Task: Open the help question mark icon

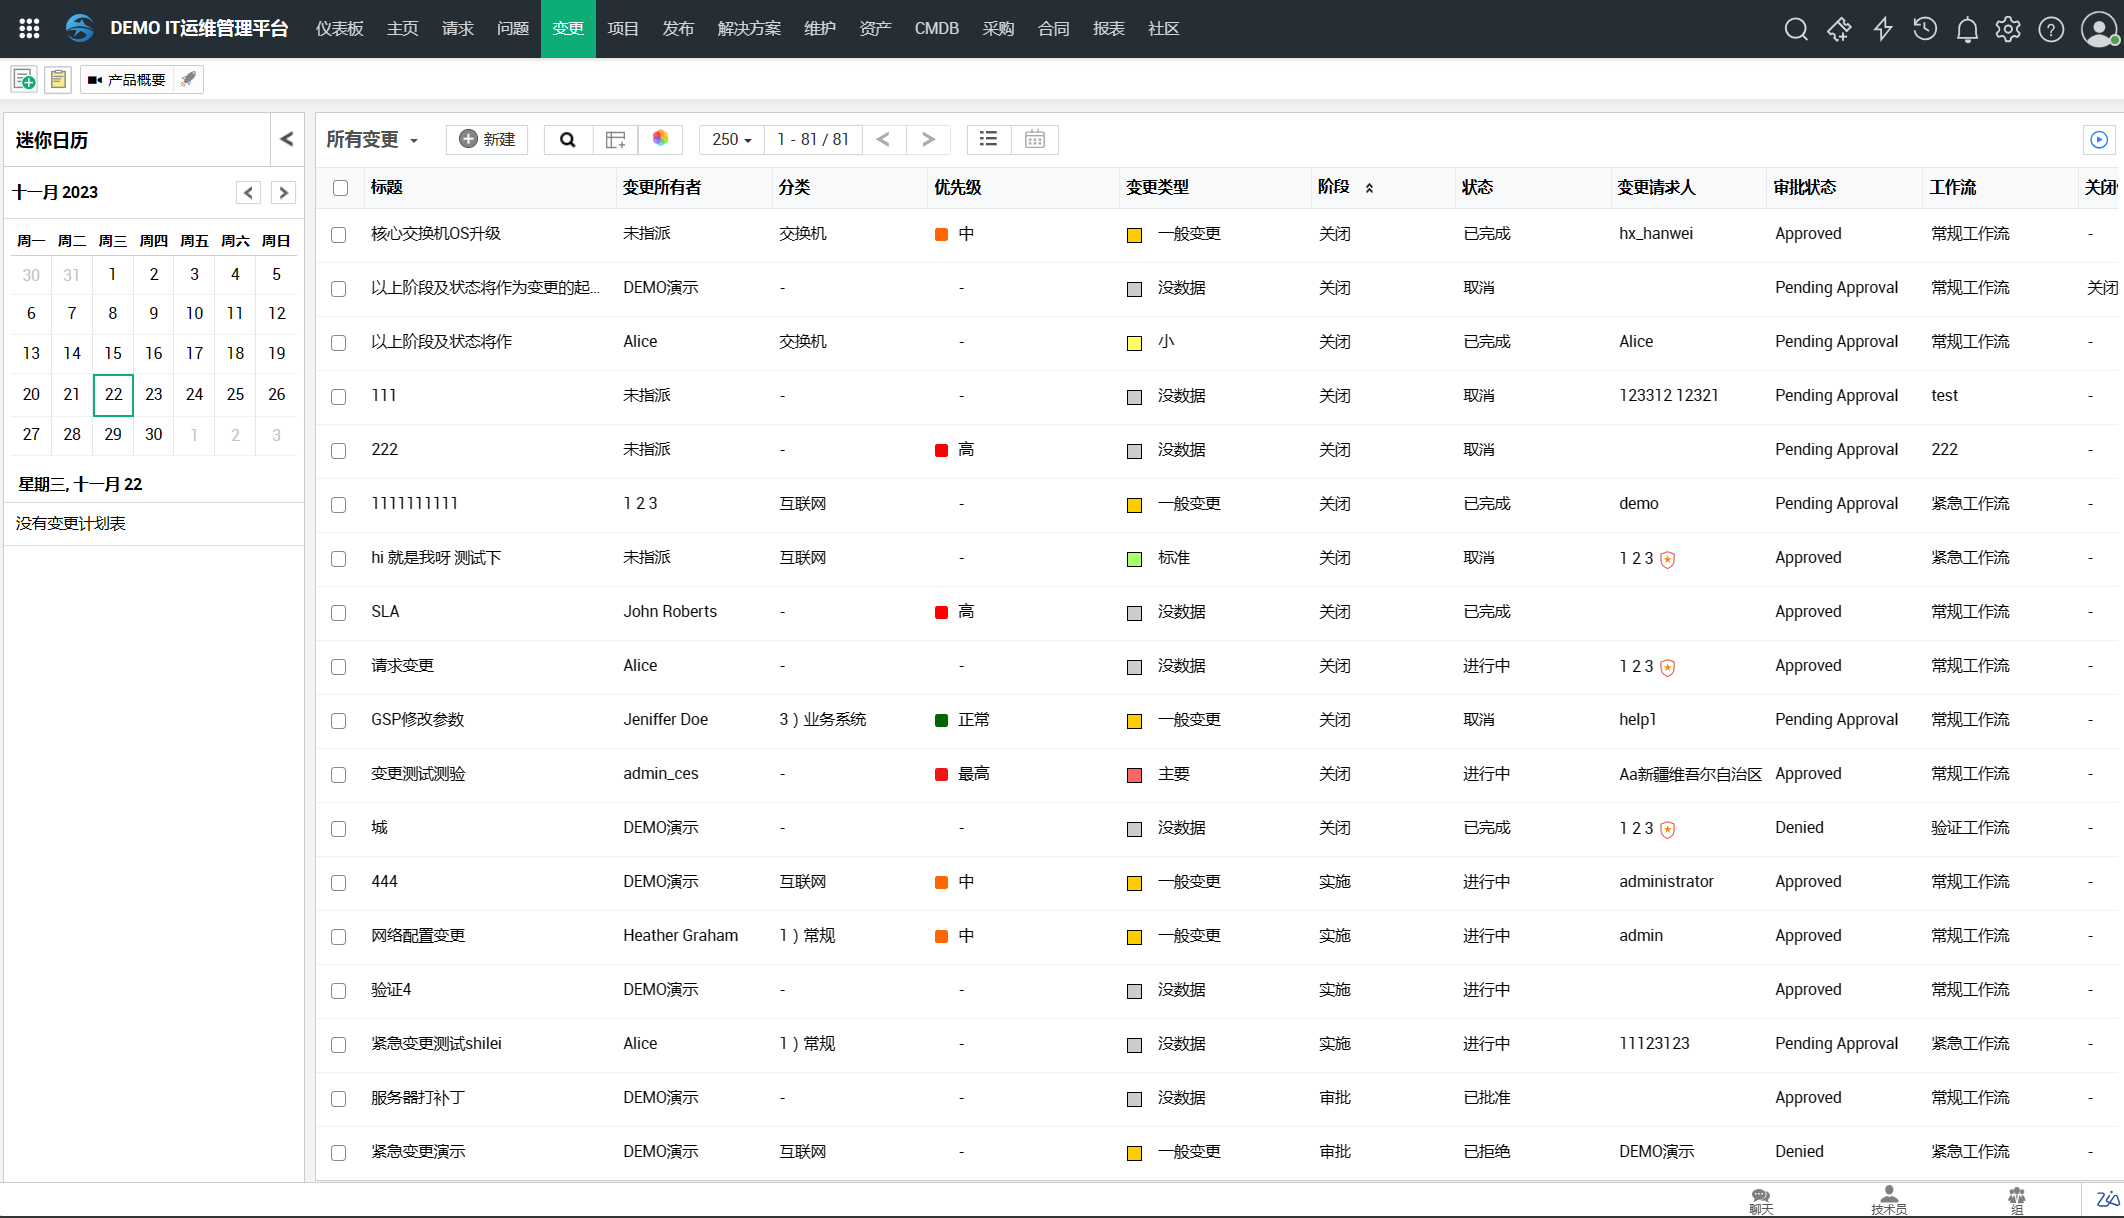Action: (x=2051, y=29)
